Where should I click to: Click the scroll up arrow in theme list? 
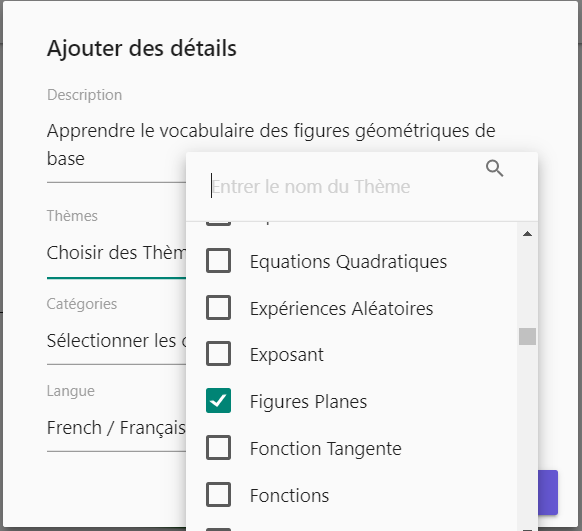pos(527,234)
